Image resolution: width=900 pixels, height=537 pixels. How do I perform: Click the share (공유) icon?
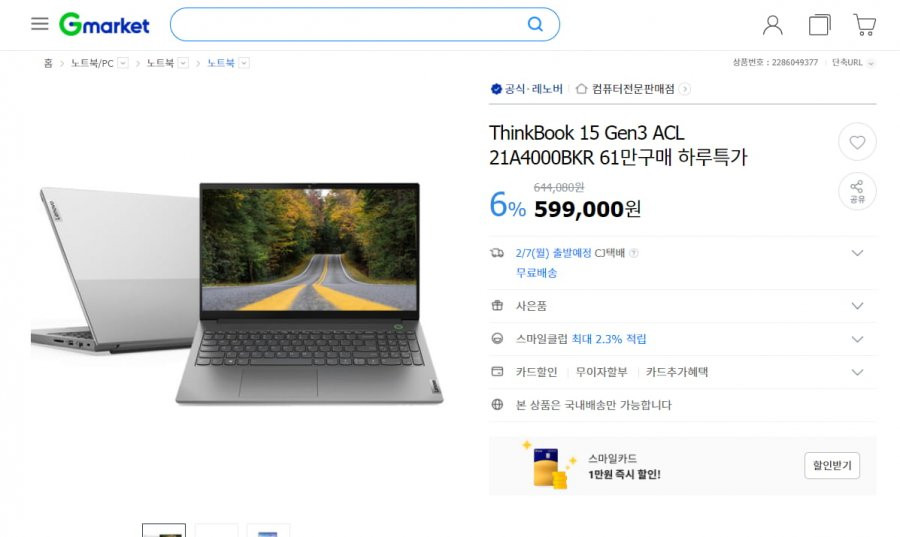pyautogui.click(x=857, y=191)
